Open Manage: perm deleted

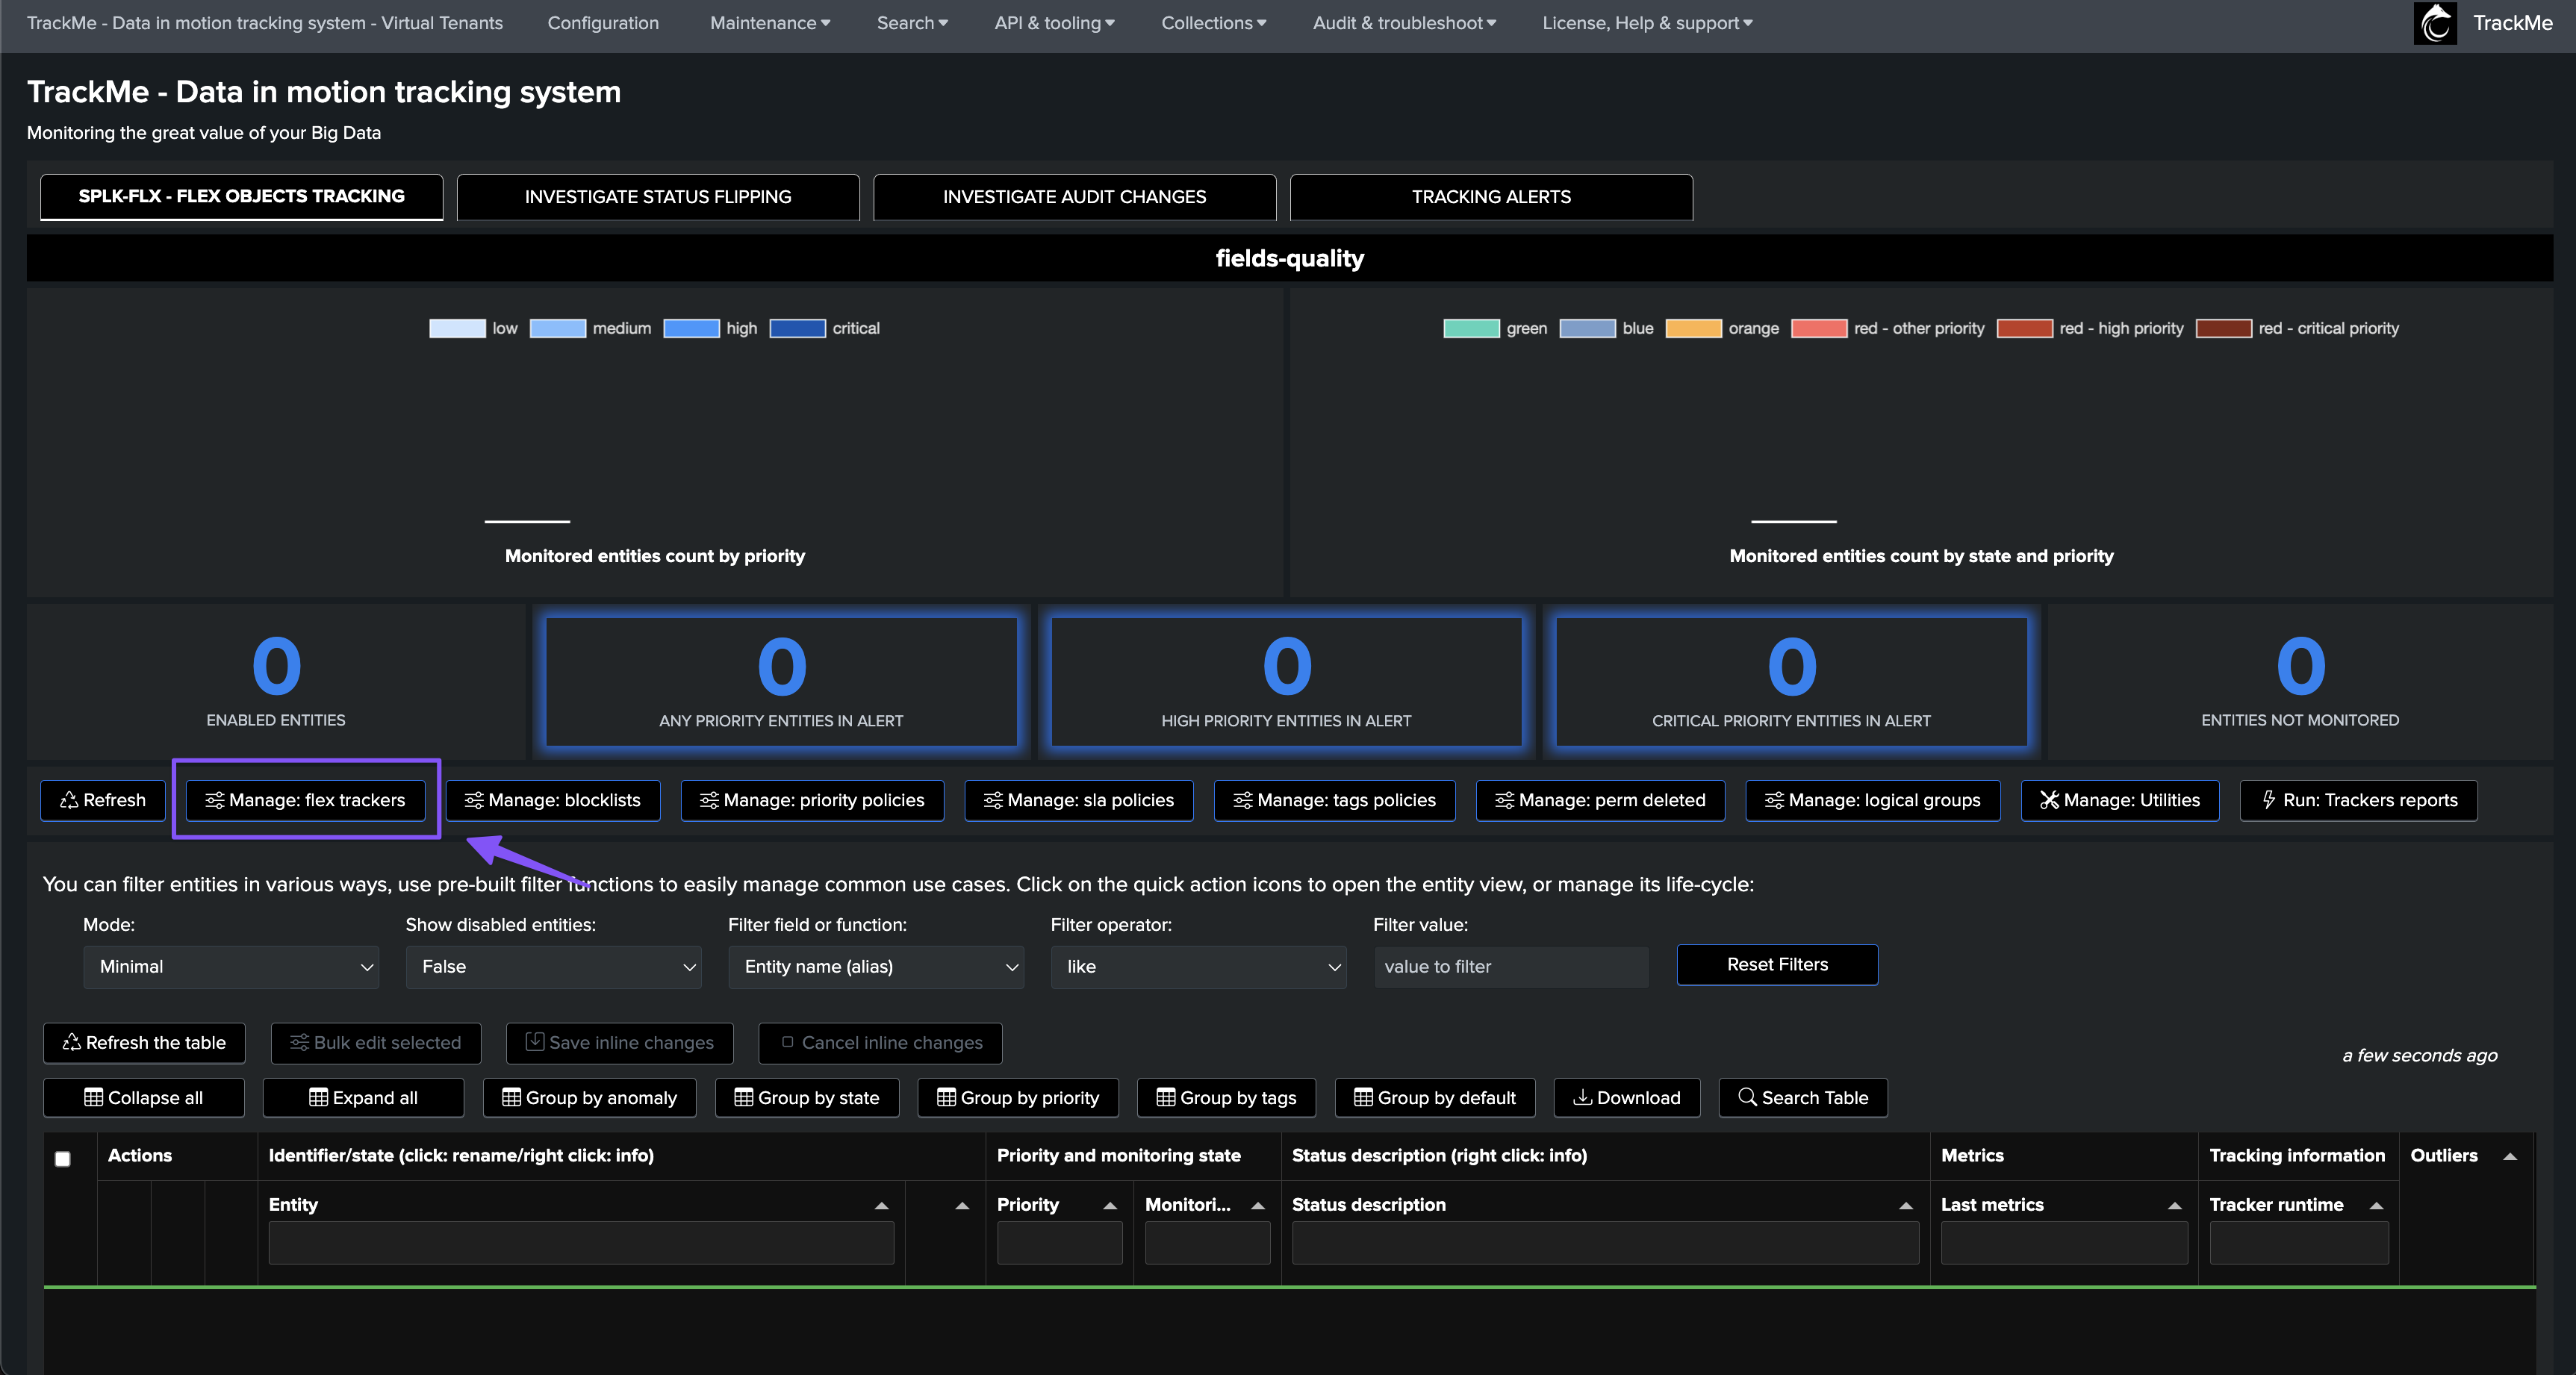(x=1601, y=800)
